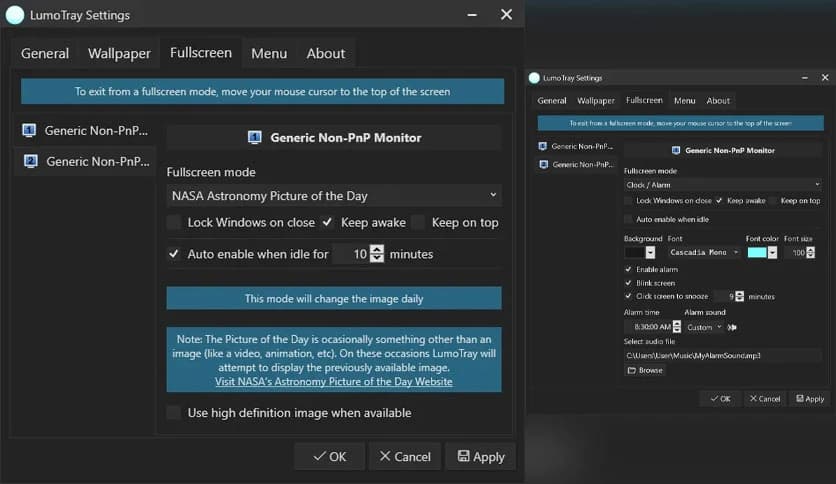The height and width of the screenshot is (484, 836).
Task: Select monitor 2 in the larger window's list
Action: click(85, 160)
